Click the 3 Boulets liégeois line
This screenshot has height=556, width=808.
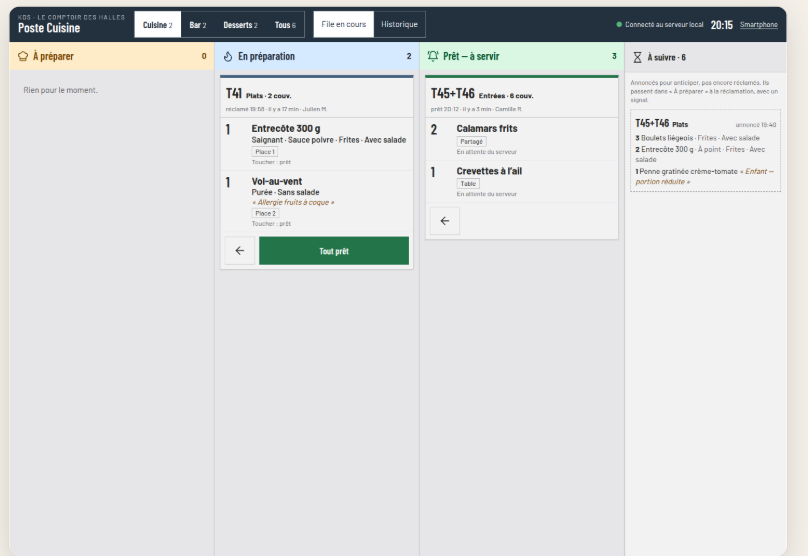pos(697,138)
